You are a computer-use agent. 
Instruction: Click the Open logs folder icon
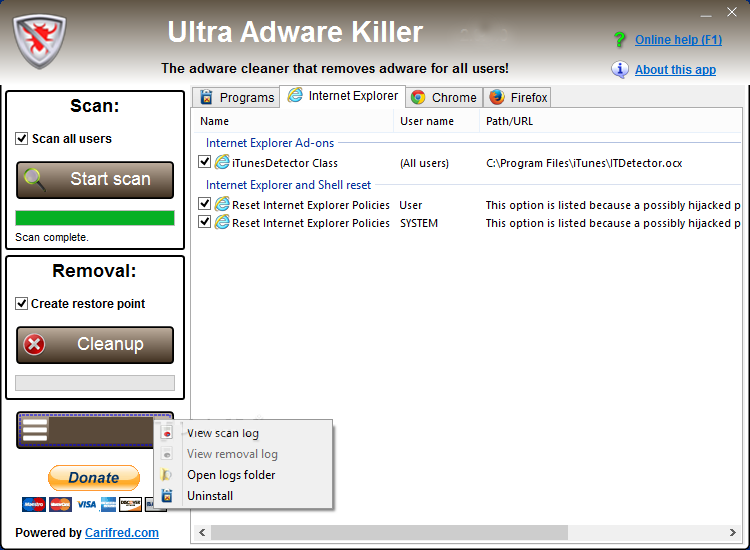tap(166, 474)
